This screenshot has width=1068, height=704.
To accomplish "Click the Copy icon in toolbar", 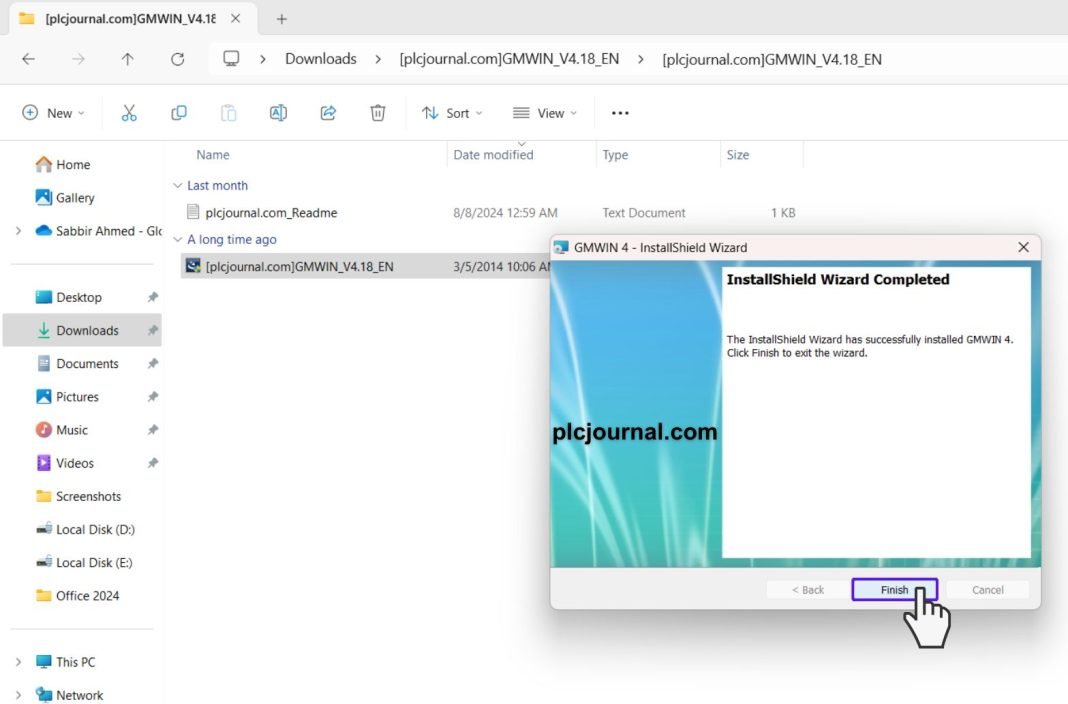I will pyautogui.click(x=179, y=113).
